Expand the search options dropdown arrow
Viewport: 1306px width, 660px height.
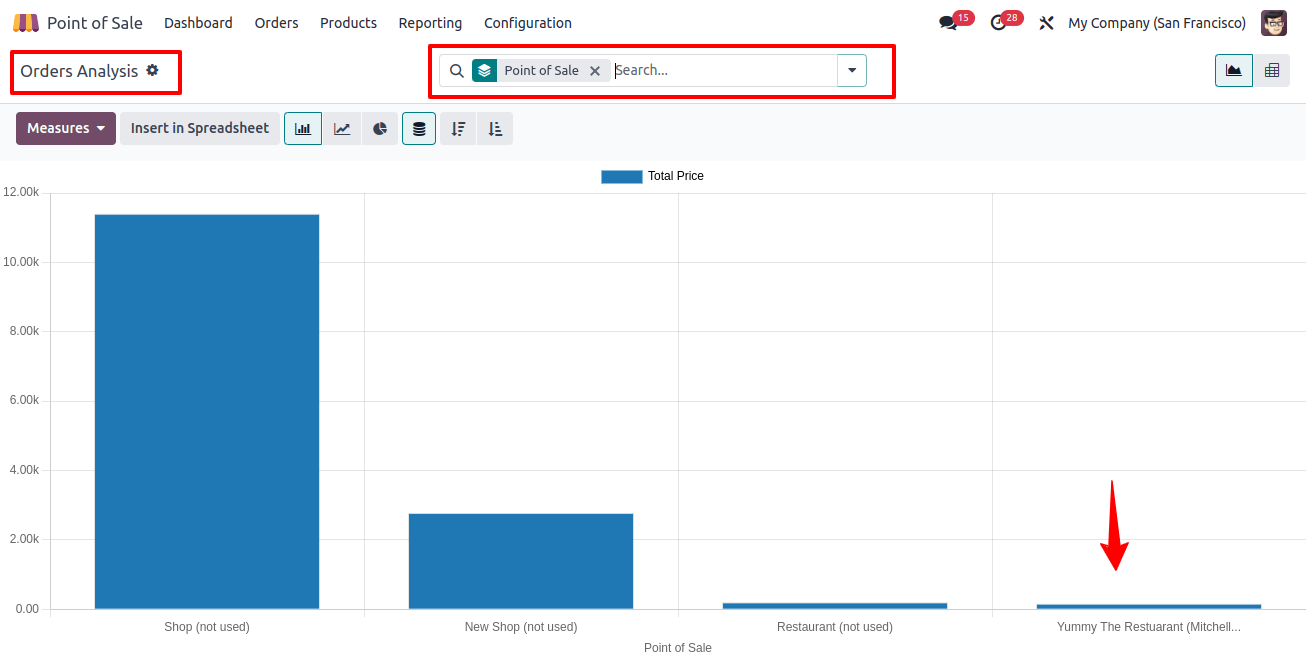click(852, 70)
